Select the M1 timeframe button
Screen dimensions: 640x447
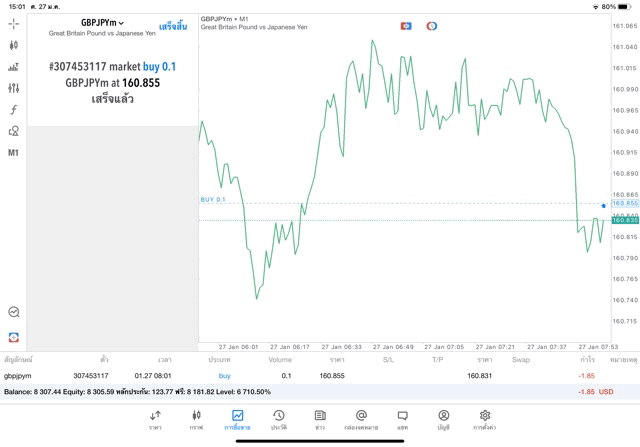[13, 153]
